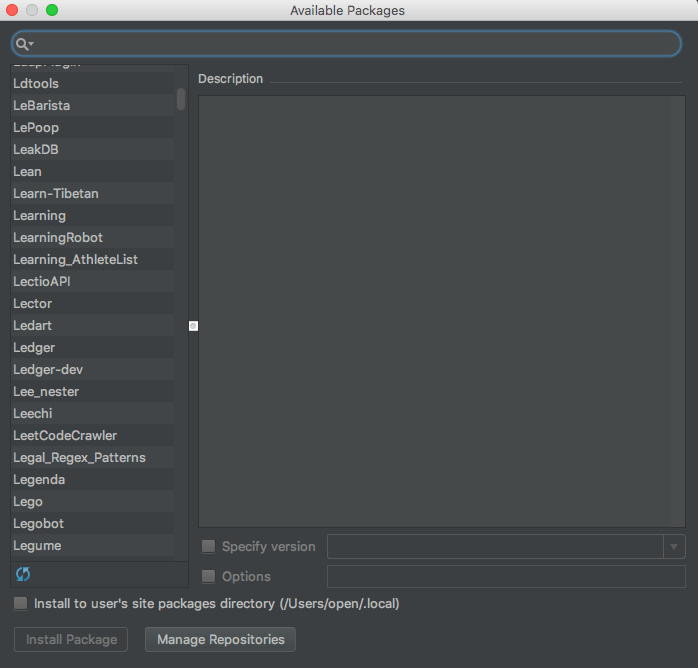Screen dimensions: 698x668
Task: Zoom the window with the green button
Action: pyautogui.click(x=52, y=10)
